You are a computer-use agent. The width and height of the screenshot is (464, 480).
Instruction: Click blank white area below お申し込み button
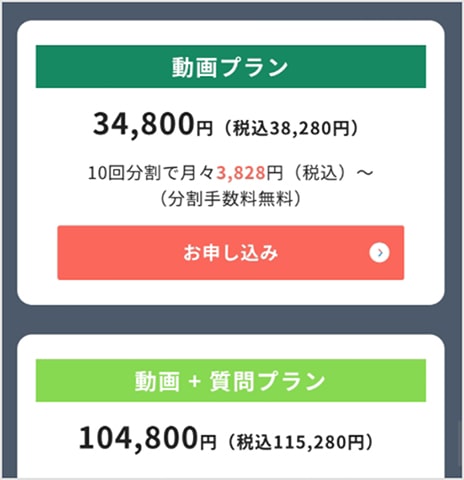click(x=231, y=292)
